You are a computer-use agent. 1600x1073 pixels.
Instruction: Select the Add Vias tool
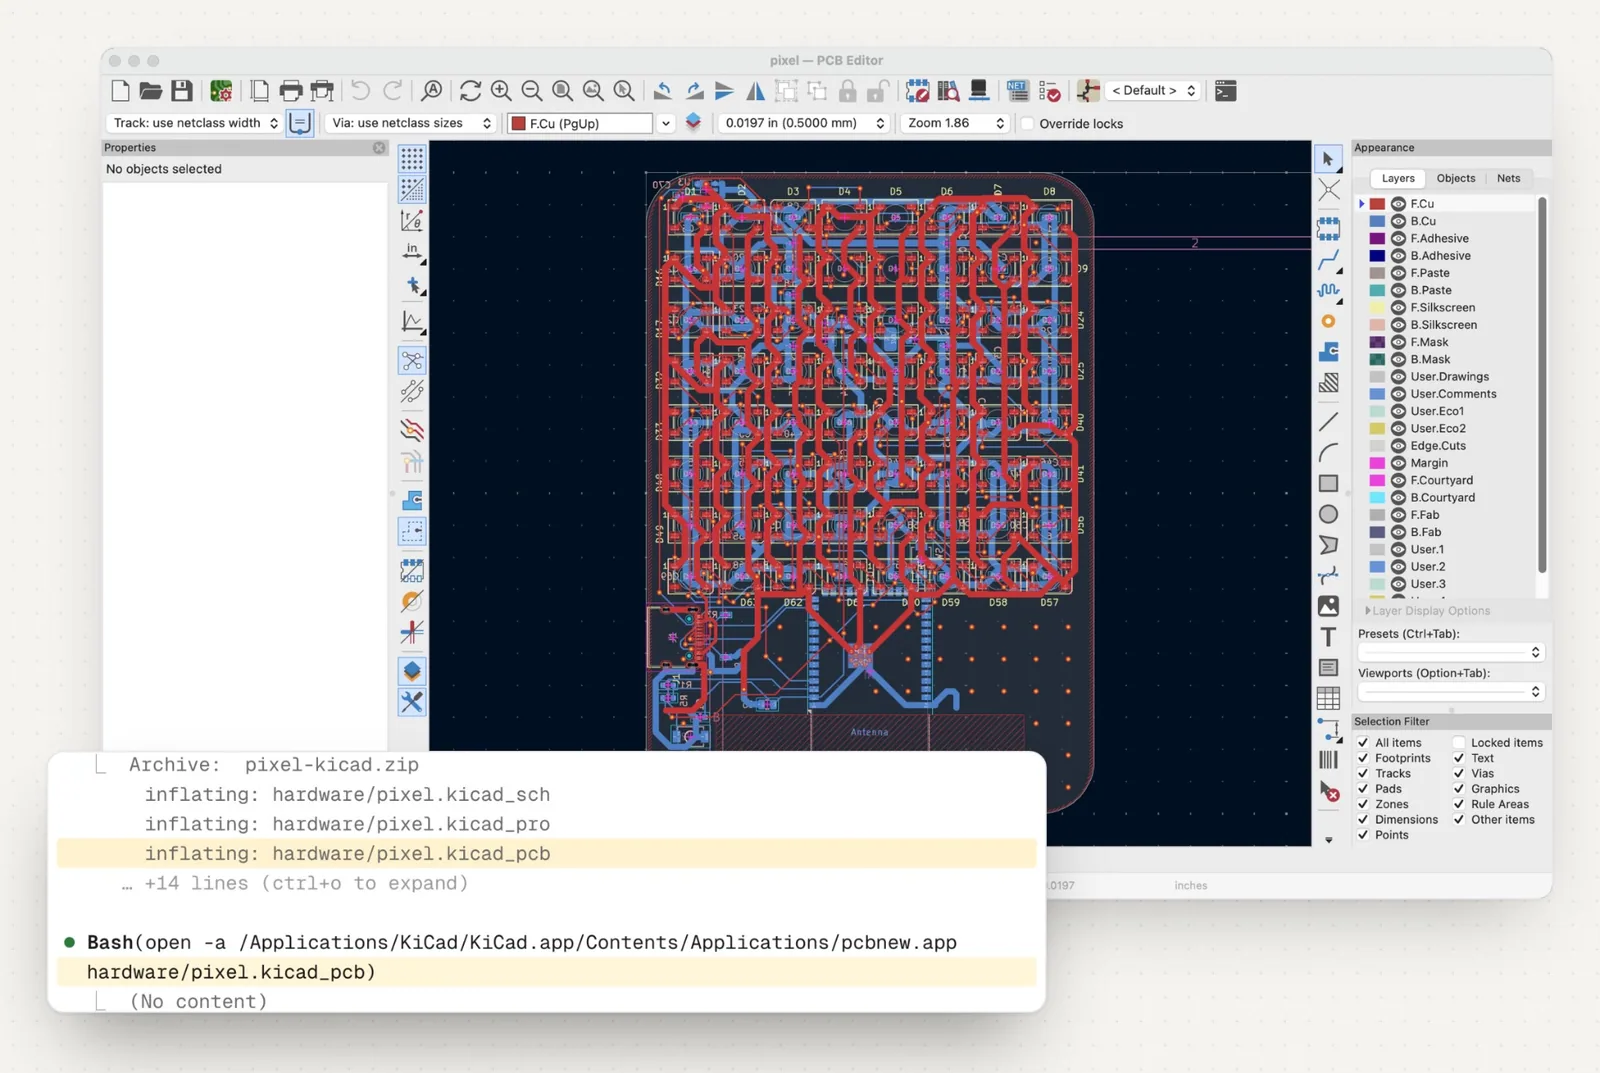coord(1328,321)
